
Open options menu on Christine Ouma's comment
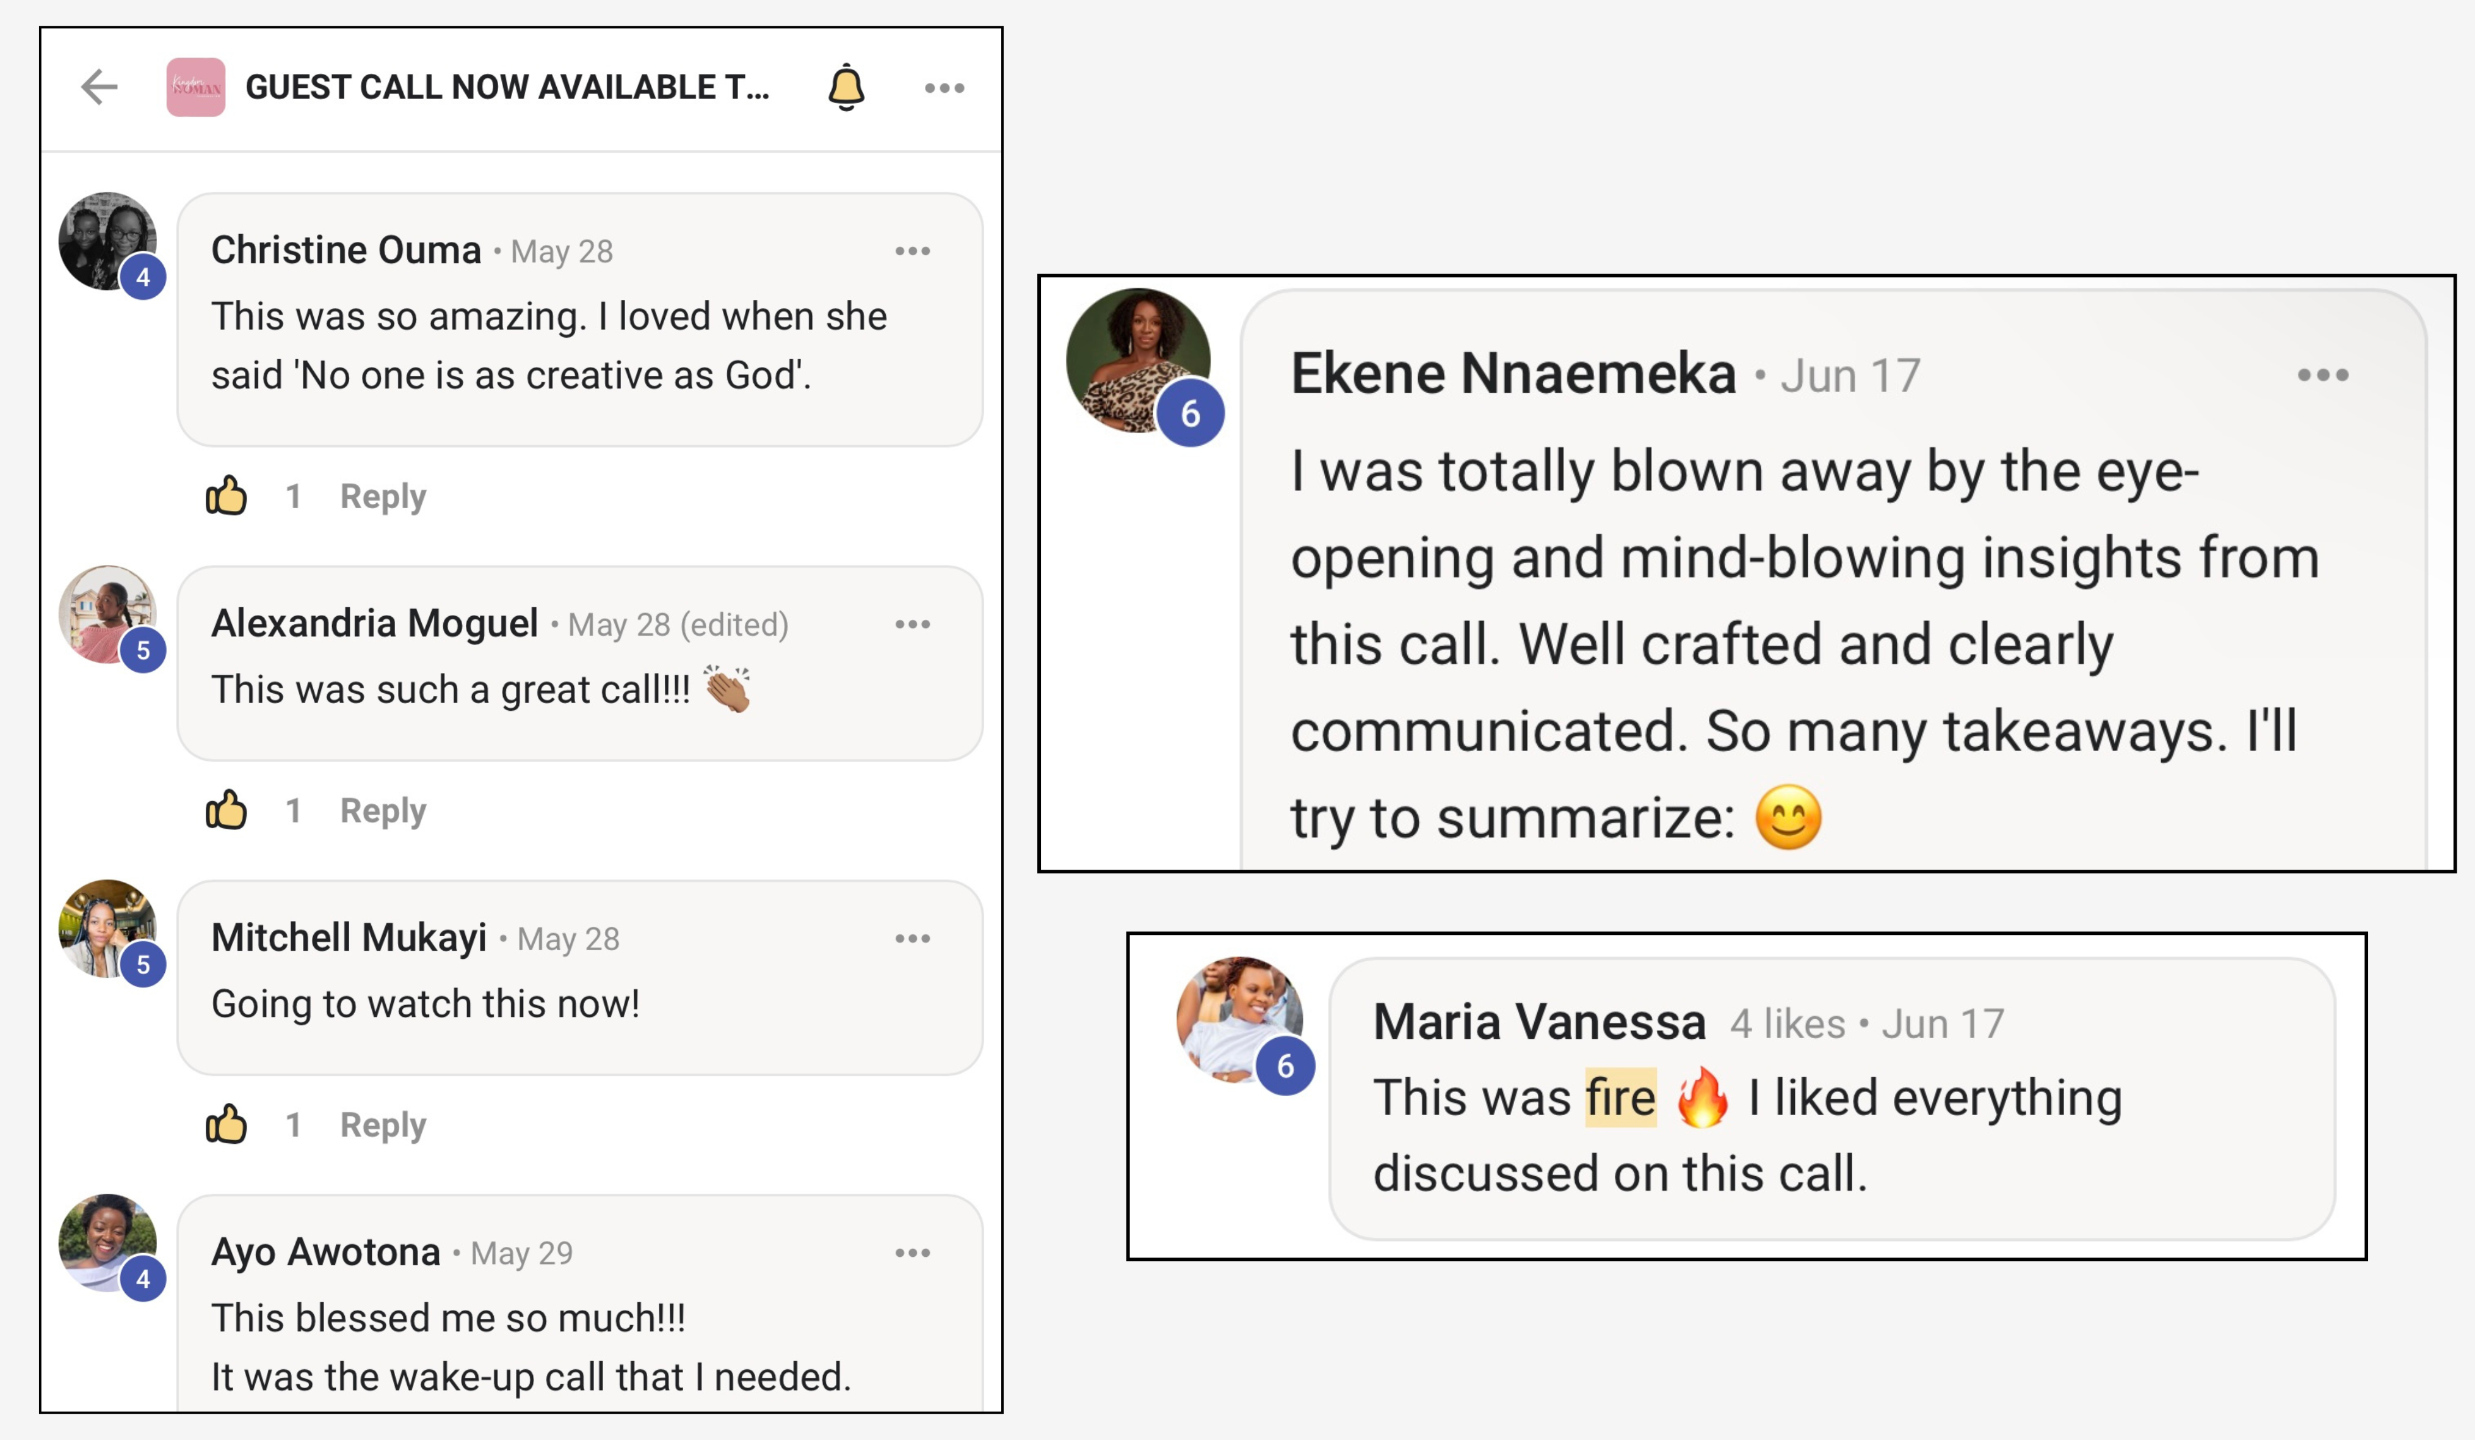(x=912, y=251)
